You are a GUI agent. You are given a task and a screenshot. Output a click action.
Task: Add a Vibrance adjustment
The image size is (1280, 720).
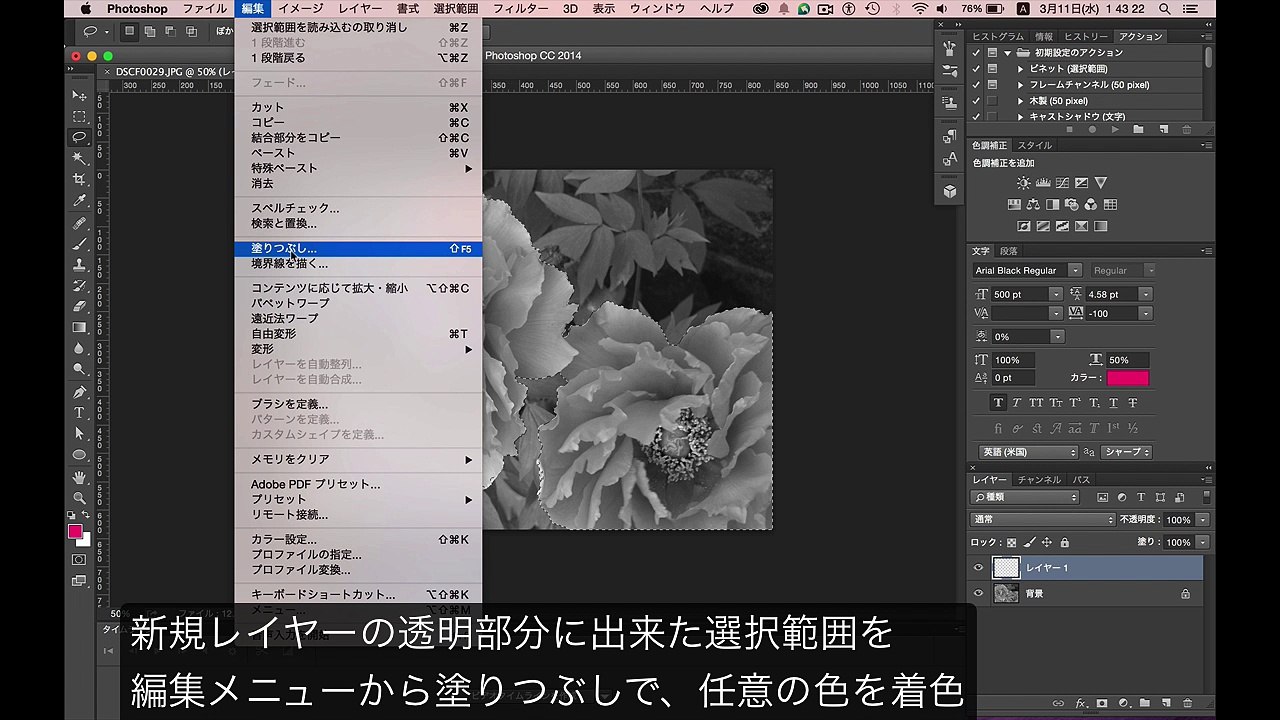click(1100, 183)
